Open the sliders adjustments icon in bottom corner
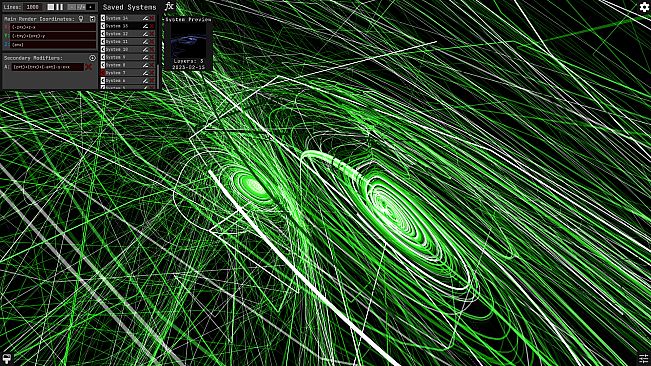The image size is (651, 366). [x=644, y=359]
